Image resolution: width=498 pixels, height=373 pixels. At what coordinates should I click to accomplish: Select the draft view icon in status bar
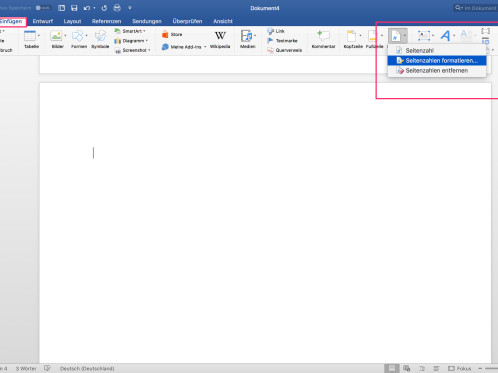coord(436,368)
